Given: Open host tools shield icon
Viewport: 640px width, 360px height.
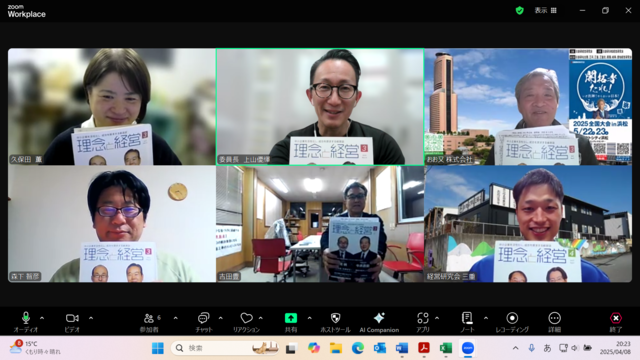Looking at the screenshot, I should pos(335,322).
